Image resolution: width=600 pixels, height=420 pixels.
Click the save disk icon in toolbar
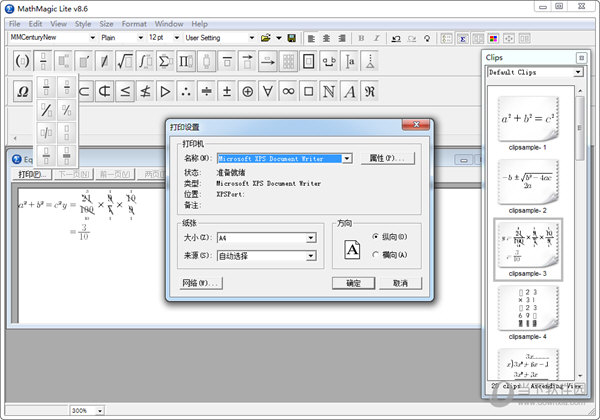click(292, 38)
